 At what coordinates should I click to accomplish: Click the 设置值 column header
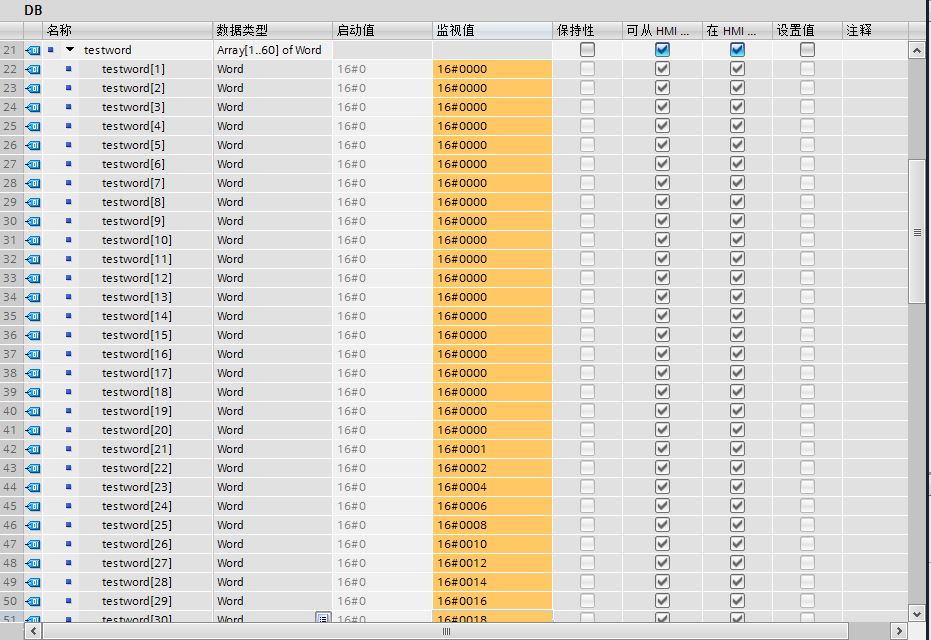point(807,30)
